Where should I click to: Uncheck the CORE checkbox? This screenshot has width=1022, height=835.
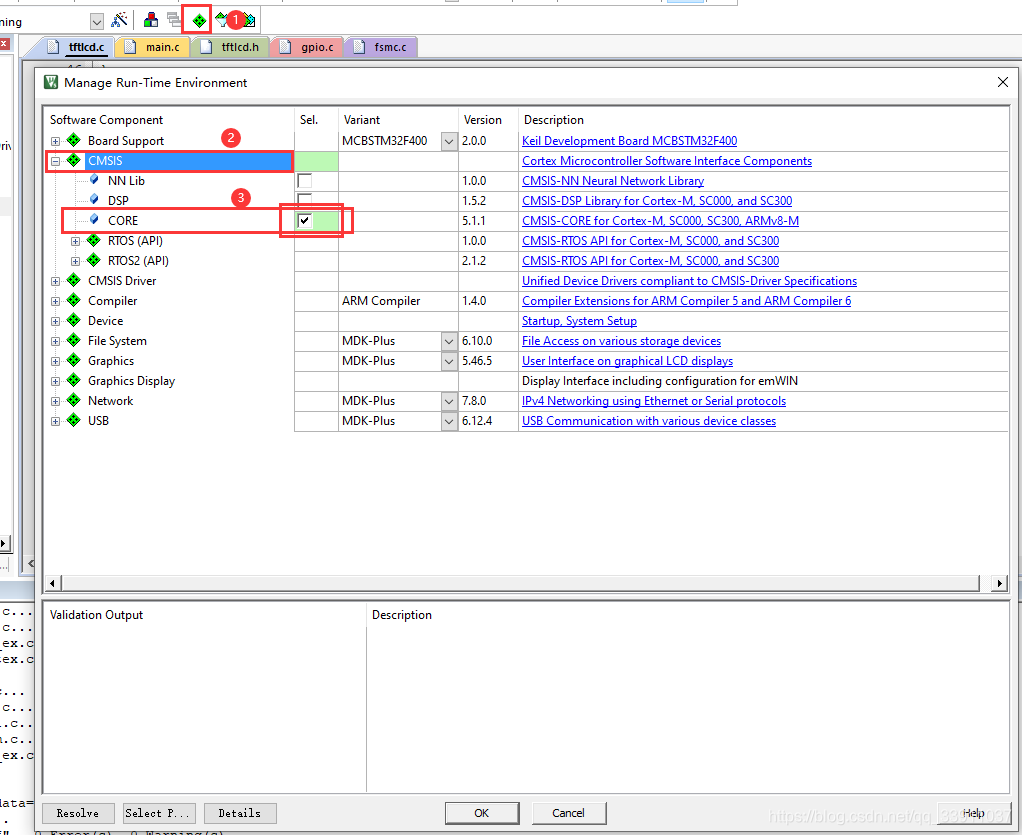(x=304, y=220)
